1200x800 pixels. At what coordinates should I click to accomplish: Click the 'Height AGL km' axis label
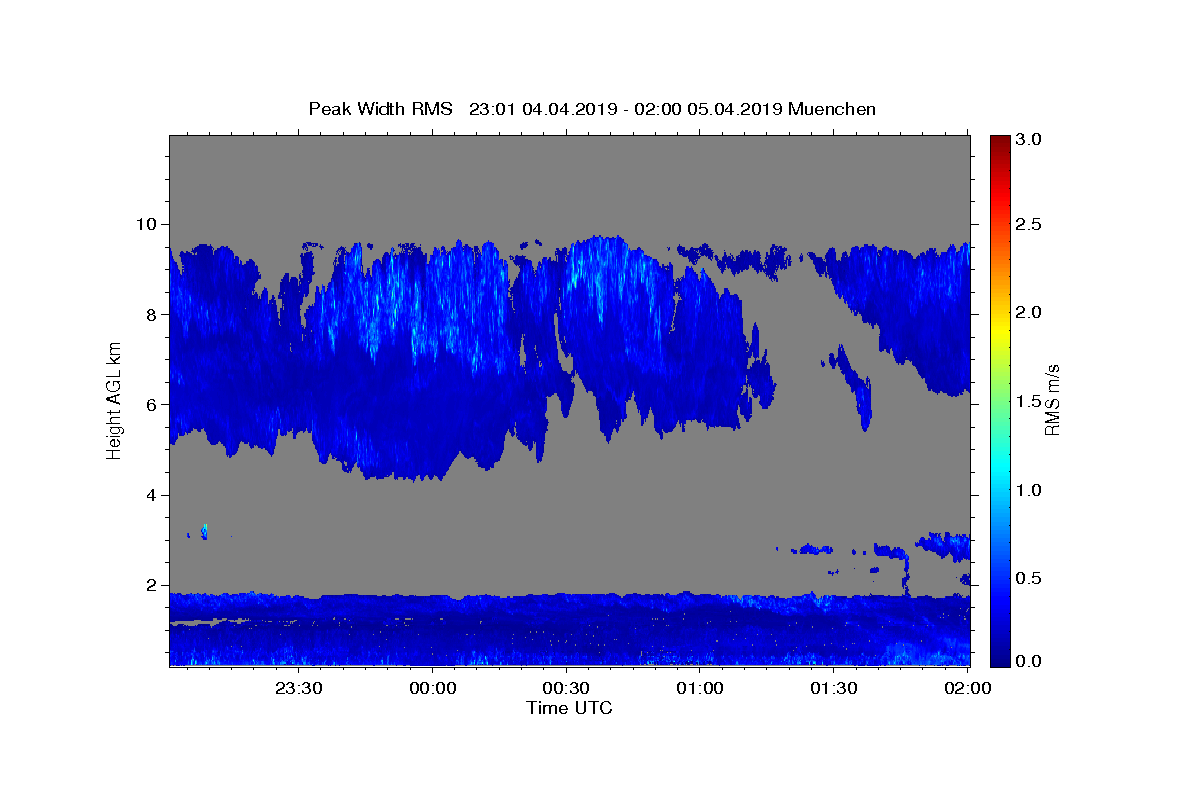(114, 401)
